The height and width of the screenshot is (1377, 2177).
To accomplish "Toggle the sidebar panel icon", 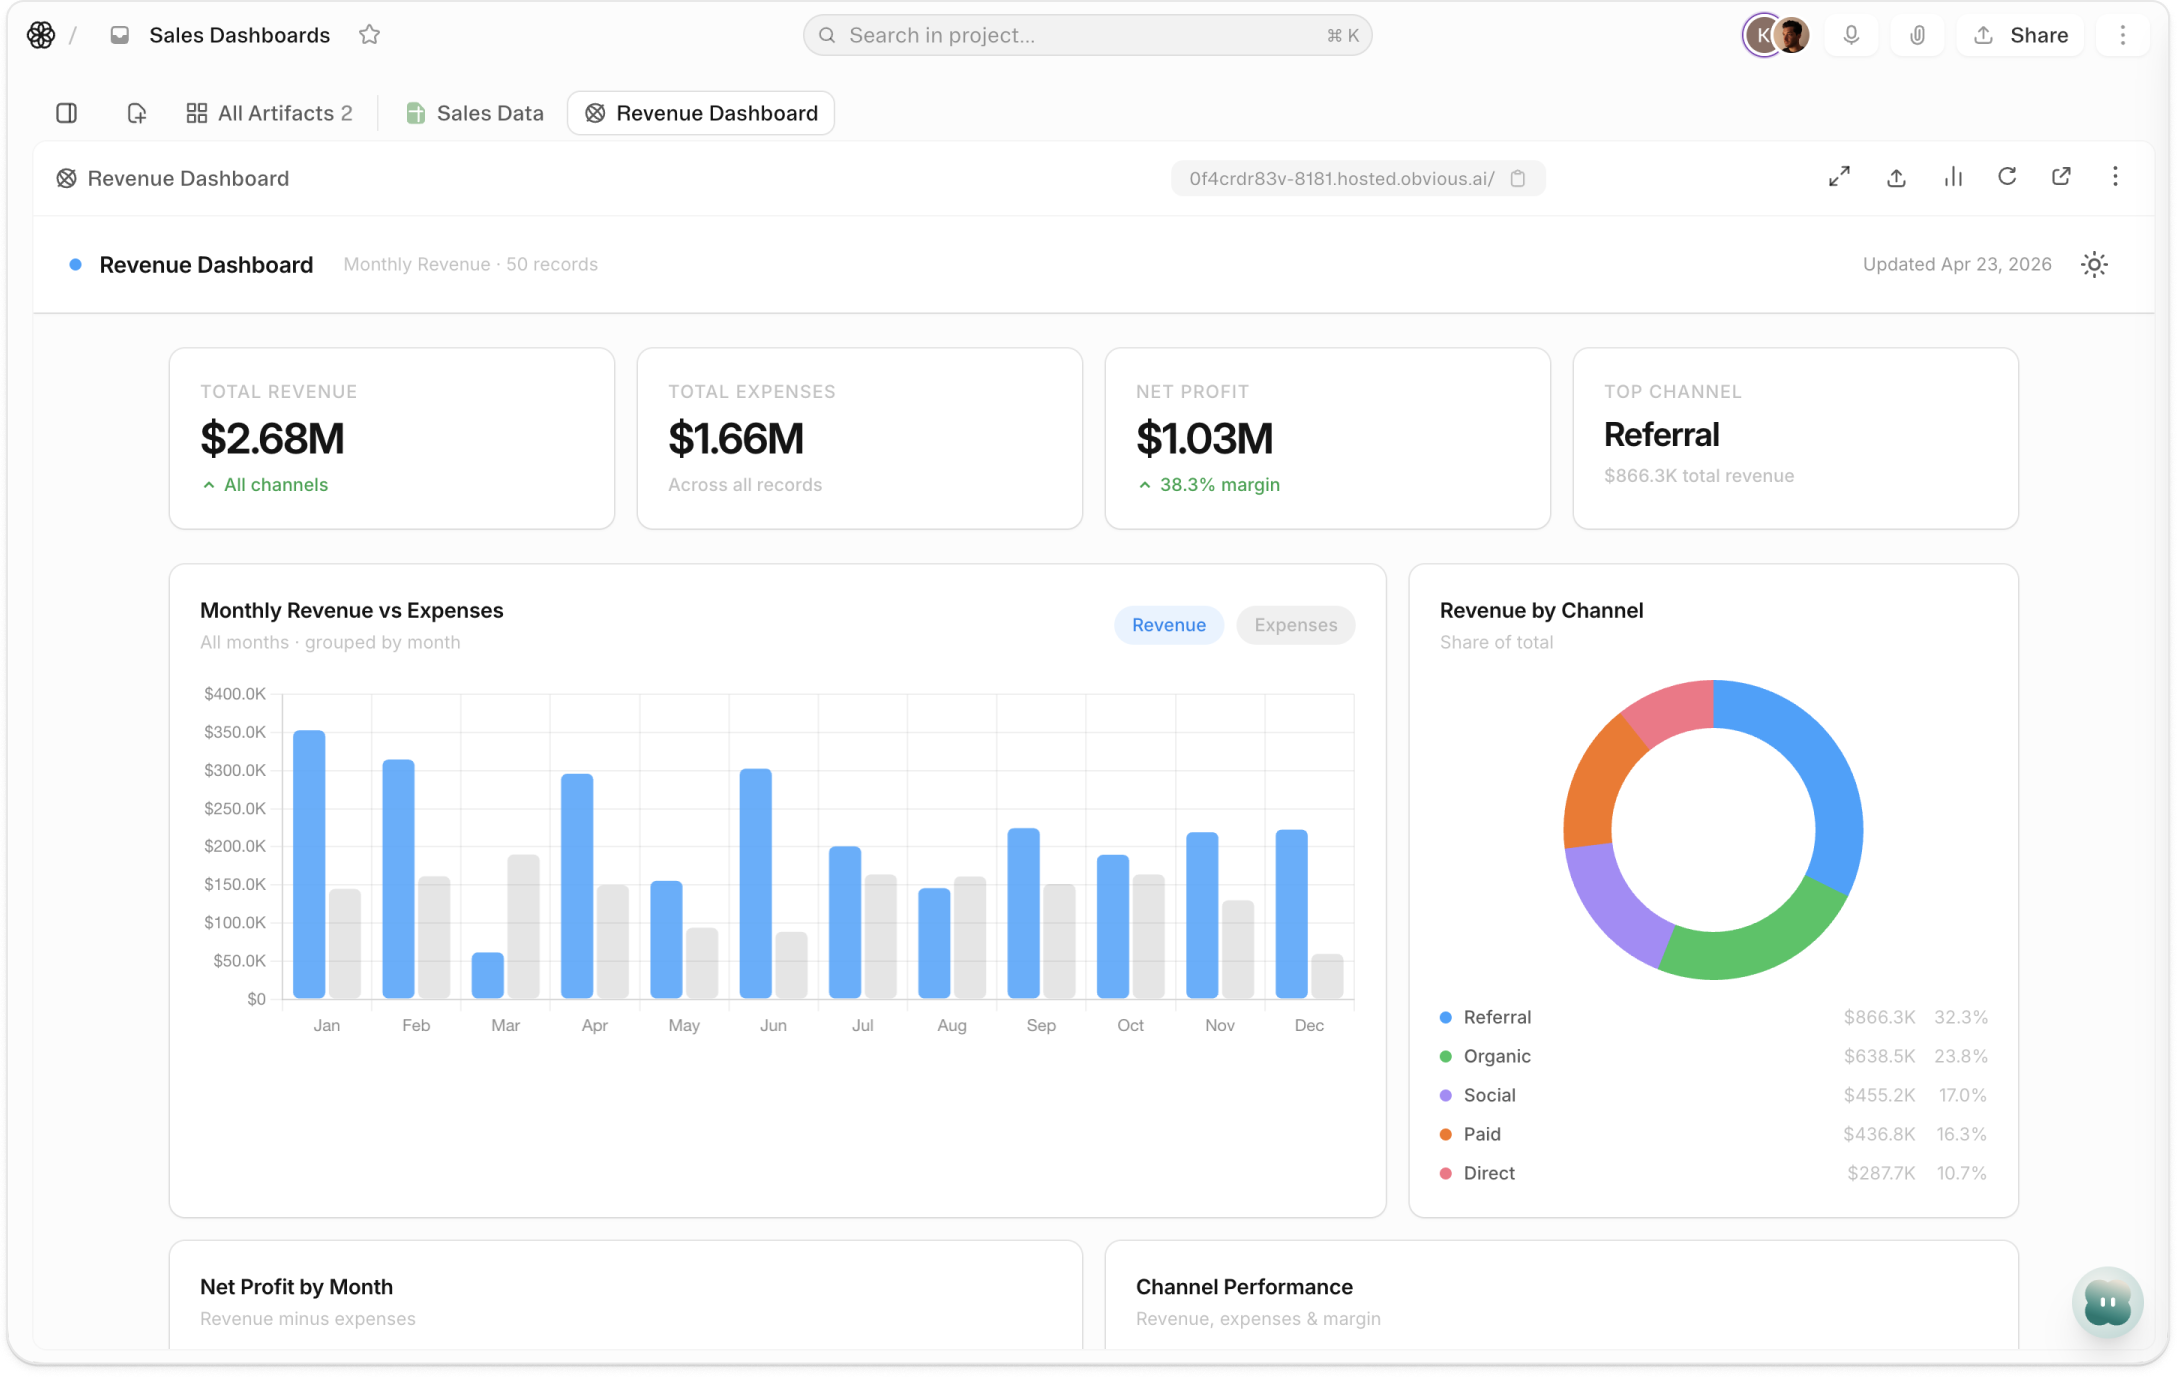I will pyautogui.click(x=67, y=113).
